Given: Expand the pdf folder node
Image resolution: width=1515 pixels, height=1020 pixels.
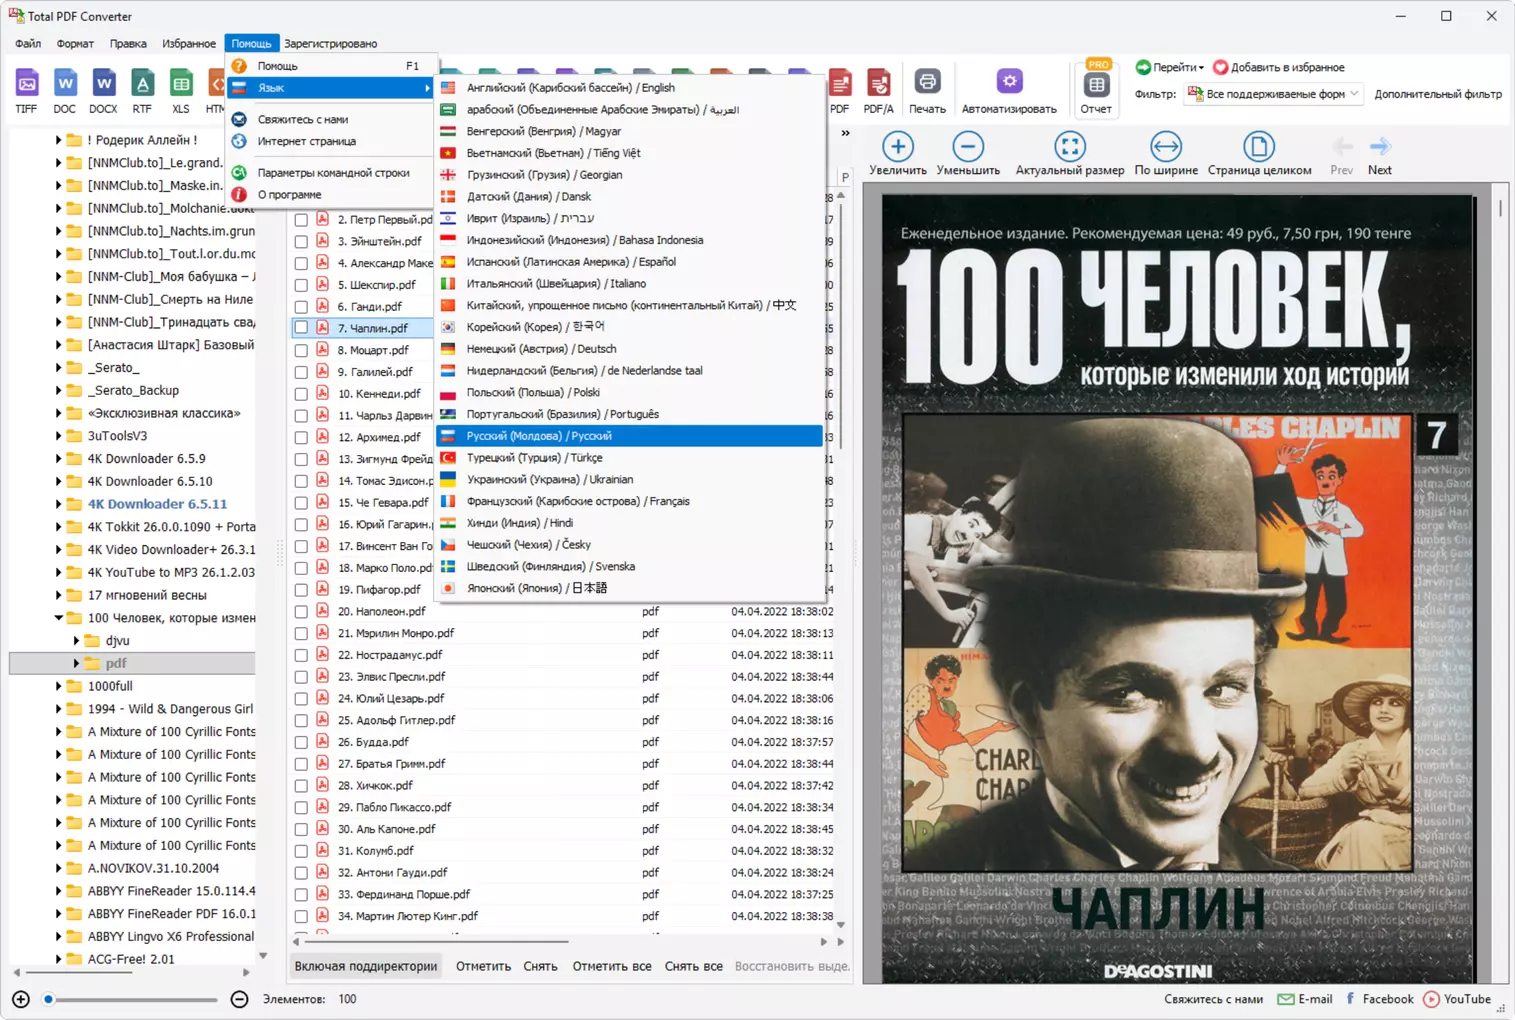Looking at the screenshot, I should coord(76,663).
